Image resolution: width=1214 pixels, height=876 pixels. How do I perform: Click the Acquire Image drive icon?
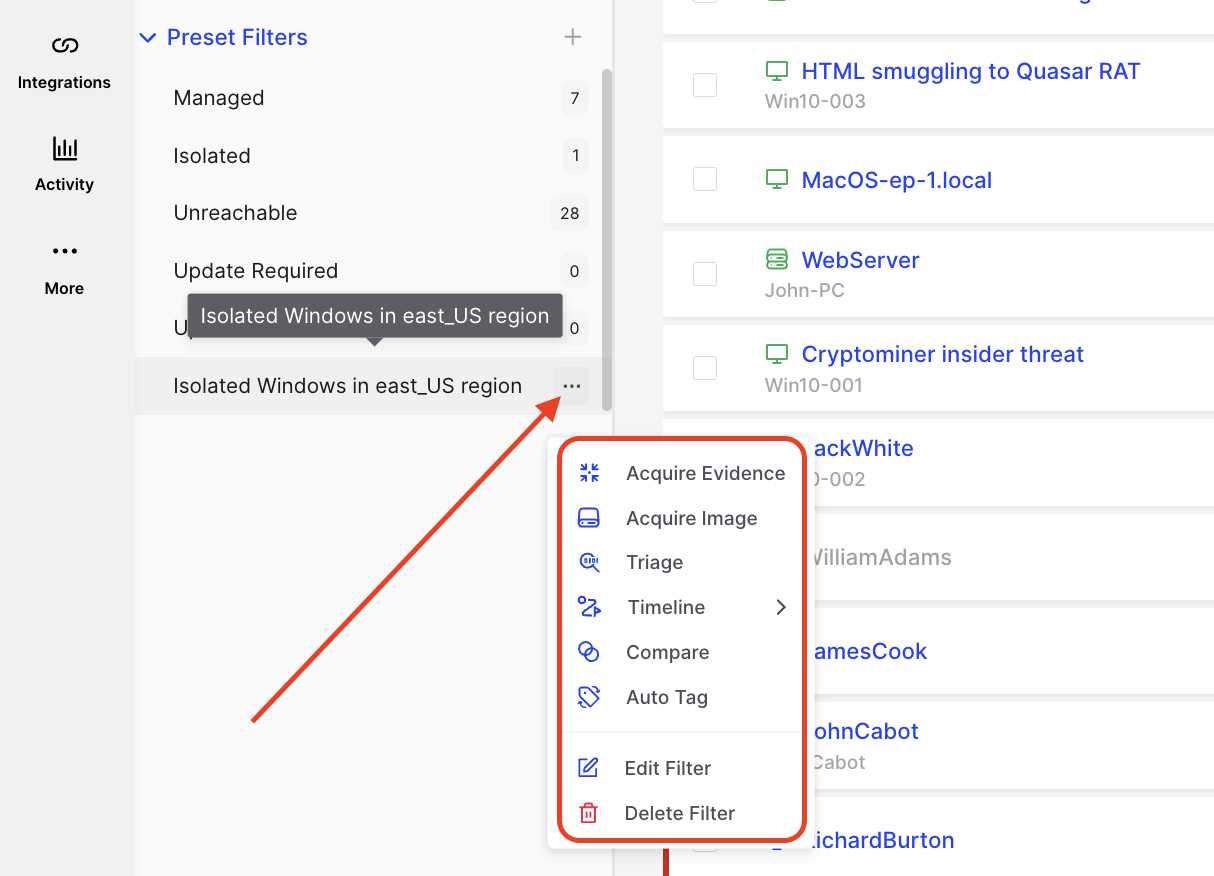coord(589,518)
